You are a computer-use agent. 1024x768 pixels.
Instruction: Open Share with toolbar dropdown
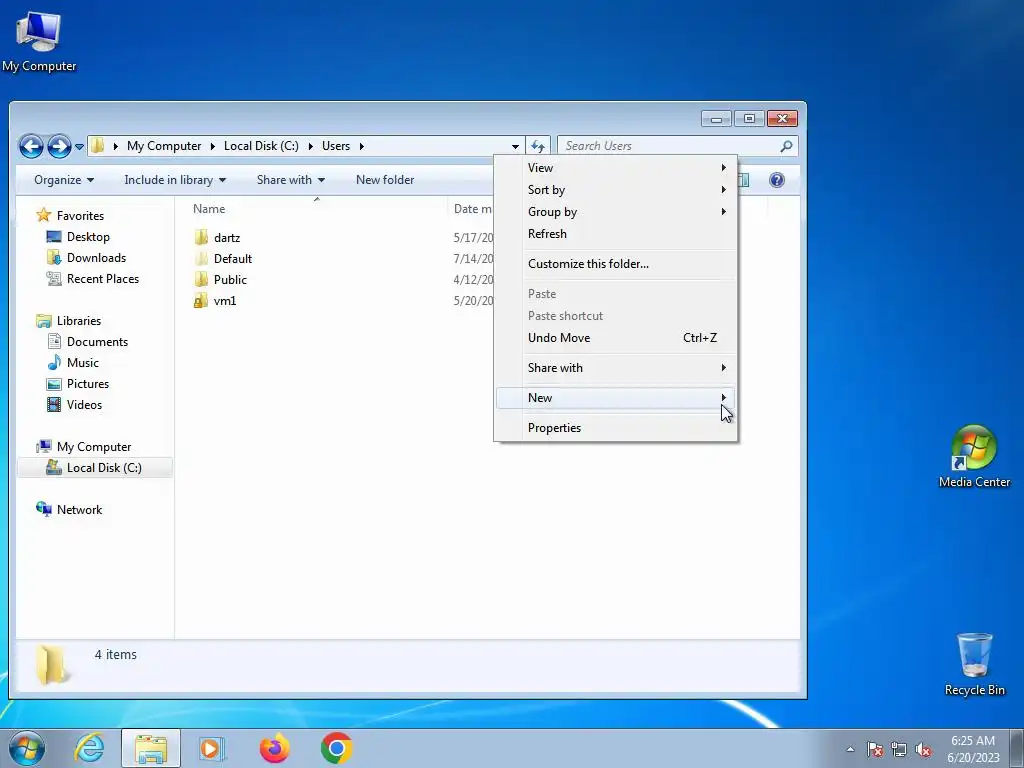[x=291, y=180]
